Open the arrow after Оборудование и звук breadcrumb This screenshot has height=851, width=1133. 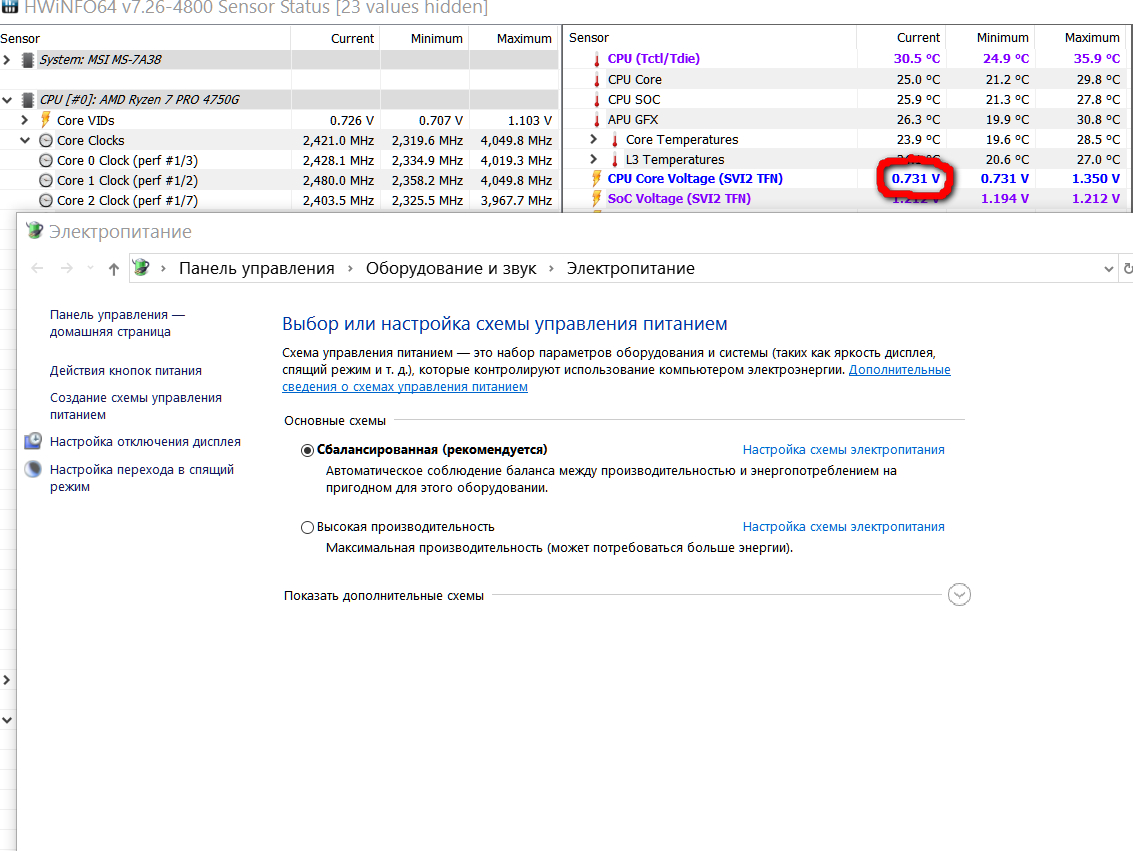pyautogui.click(x=551, y=269)
